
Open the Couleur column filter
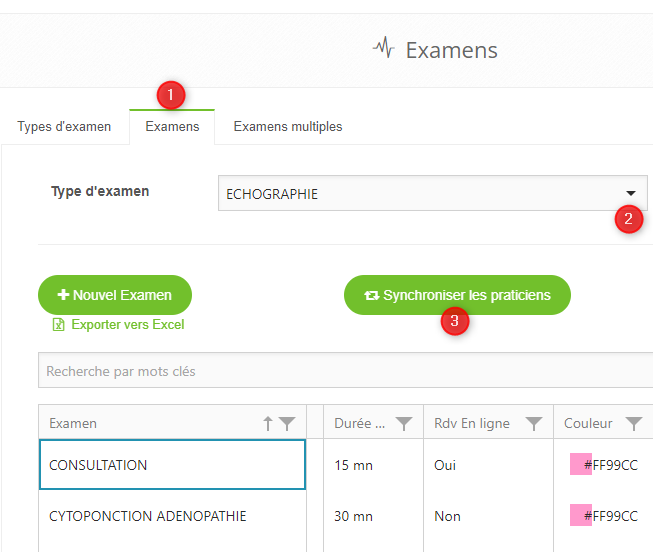633,424
